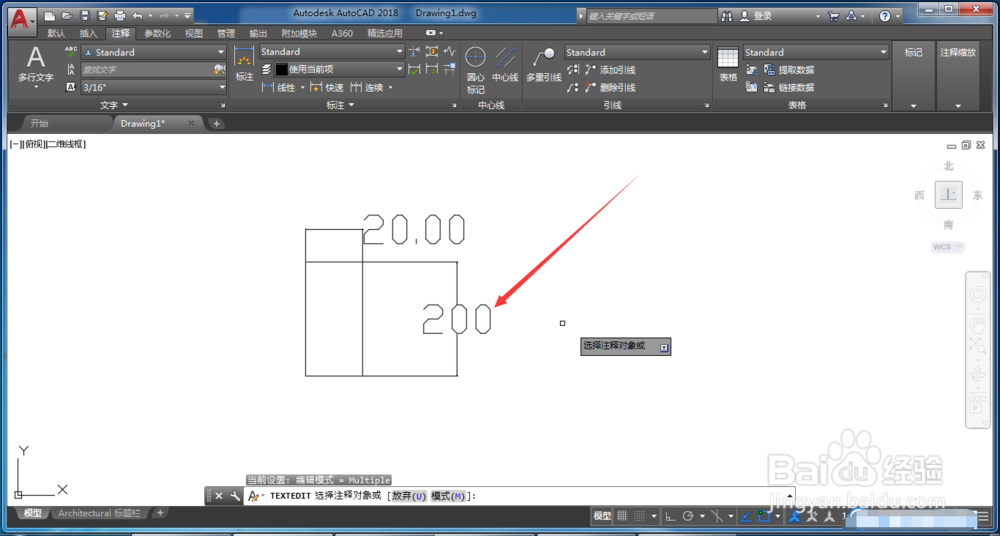Click the Center Mark (圆心标记) tool
This screenshot has width=1000, height=536.
coord(475,69)
